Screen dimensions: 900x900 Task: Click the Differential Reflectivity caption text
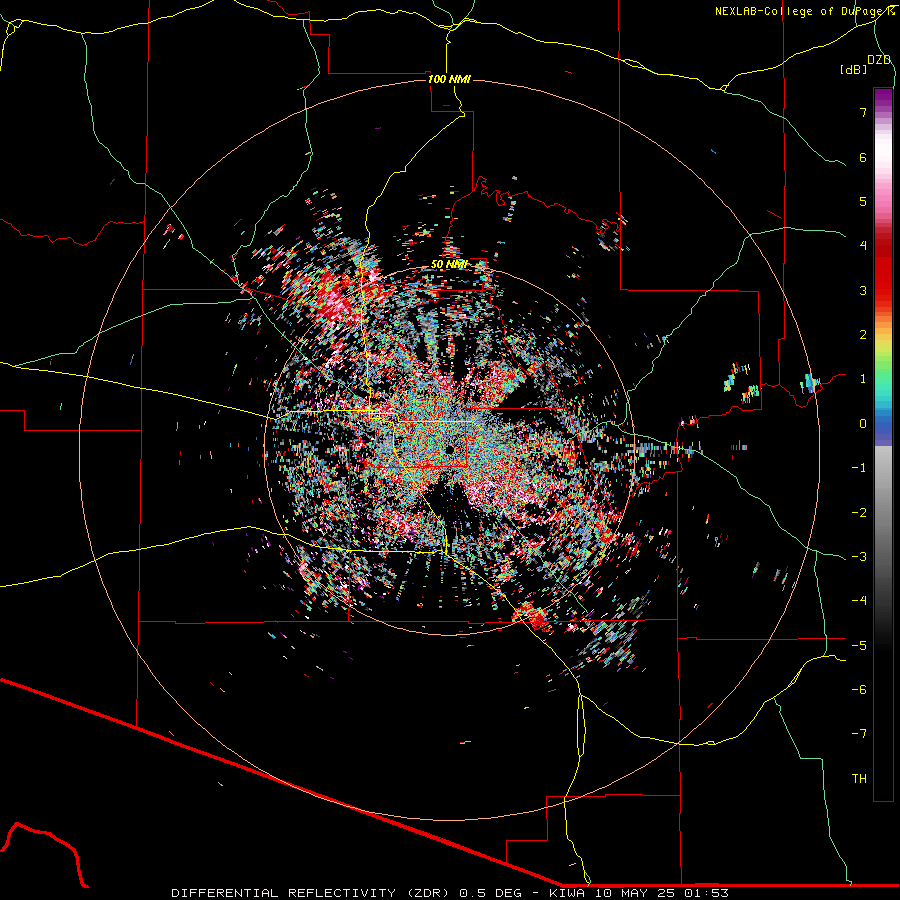pos(450,893)
